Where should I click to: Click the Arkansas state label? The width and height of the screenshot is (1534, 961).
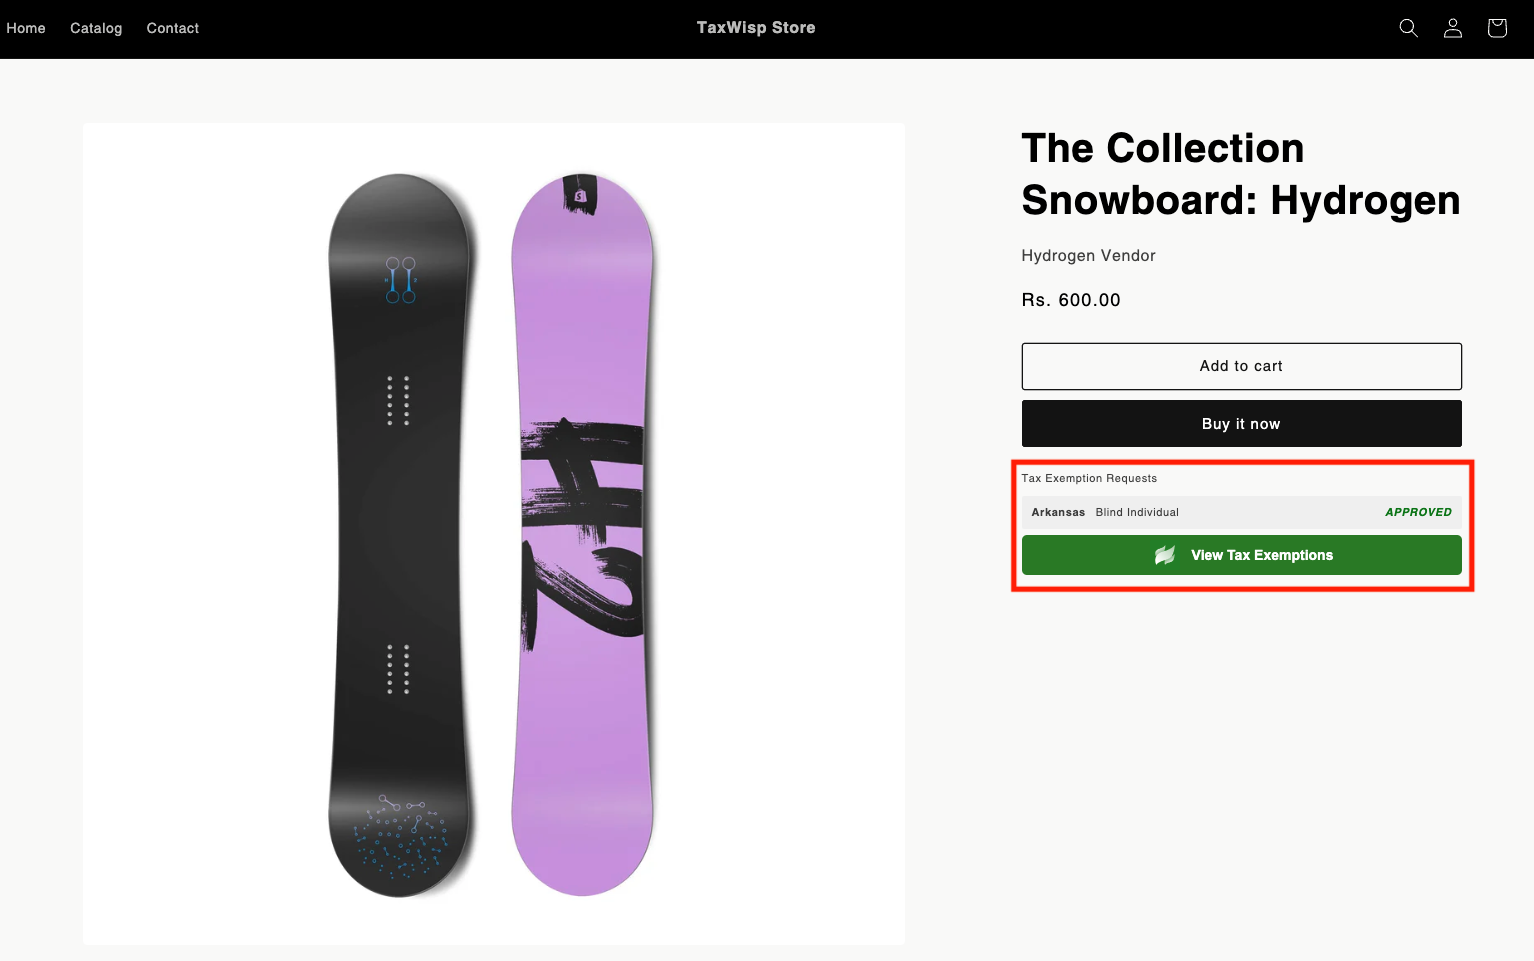1058,512
